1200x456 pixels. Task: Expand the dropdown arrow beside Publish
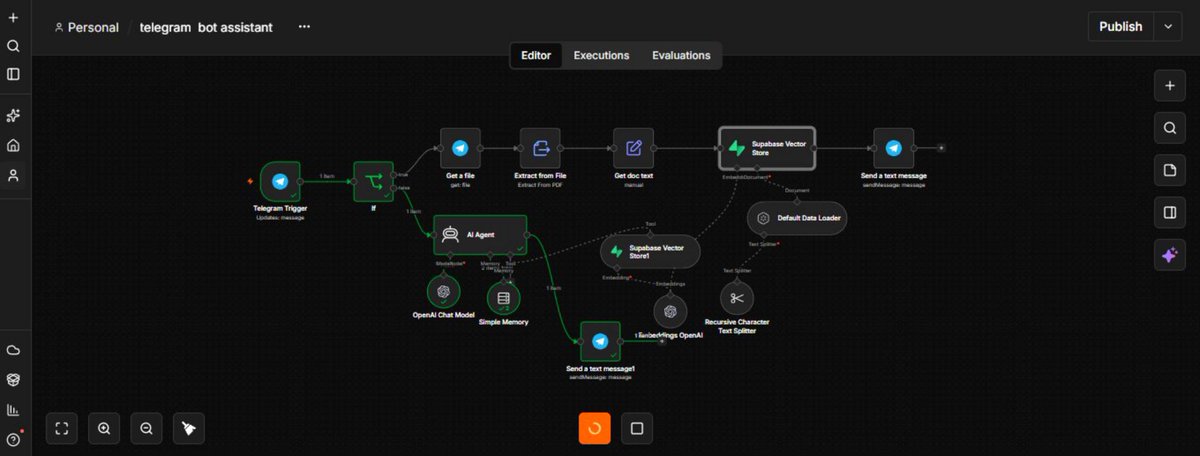click(x=1167, y=27)
